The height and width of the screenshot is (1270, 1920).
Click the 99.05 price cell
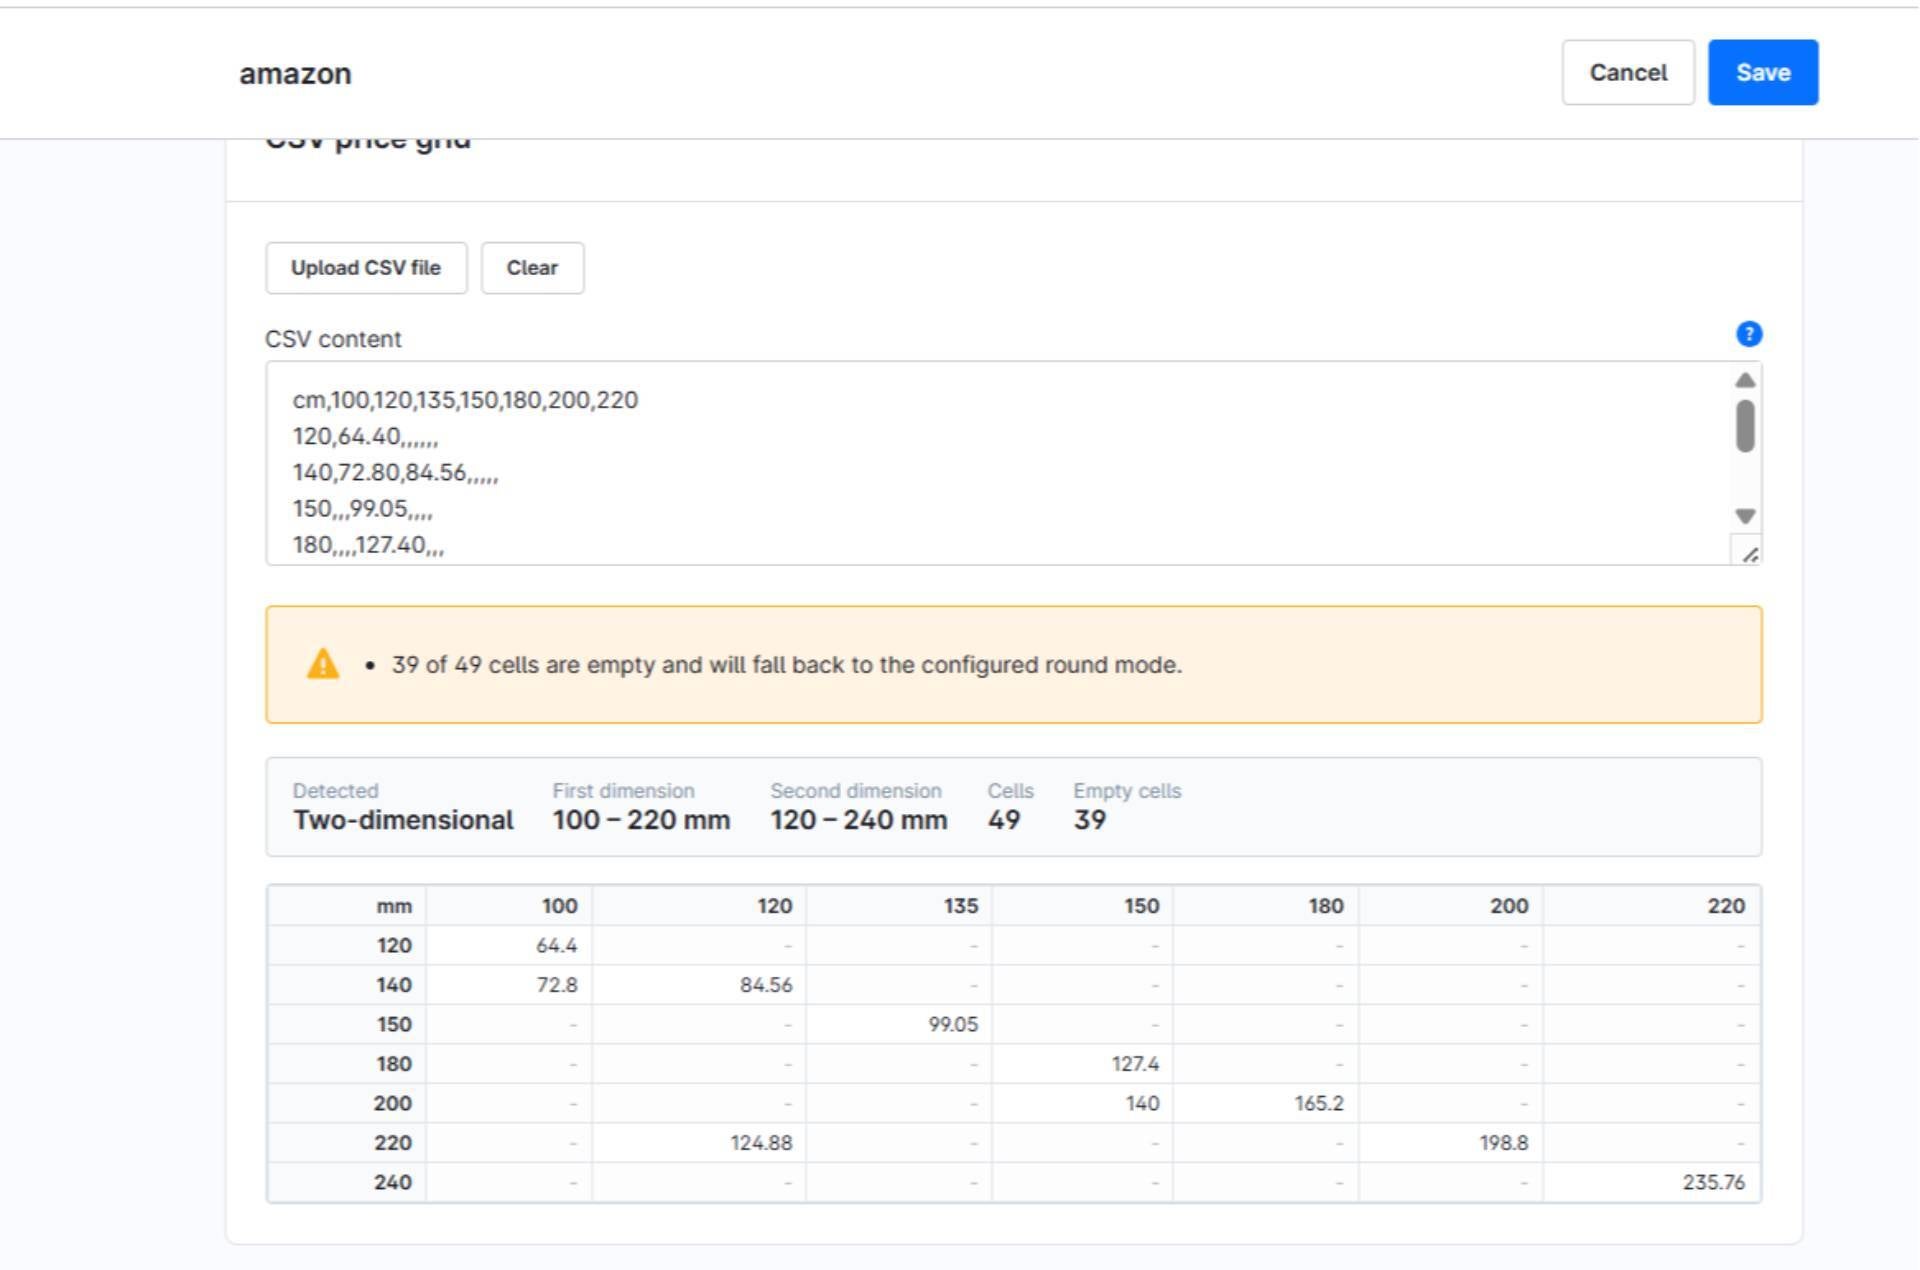[x=899, y=1024]
